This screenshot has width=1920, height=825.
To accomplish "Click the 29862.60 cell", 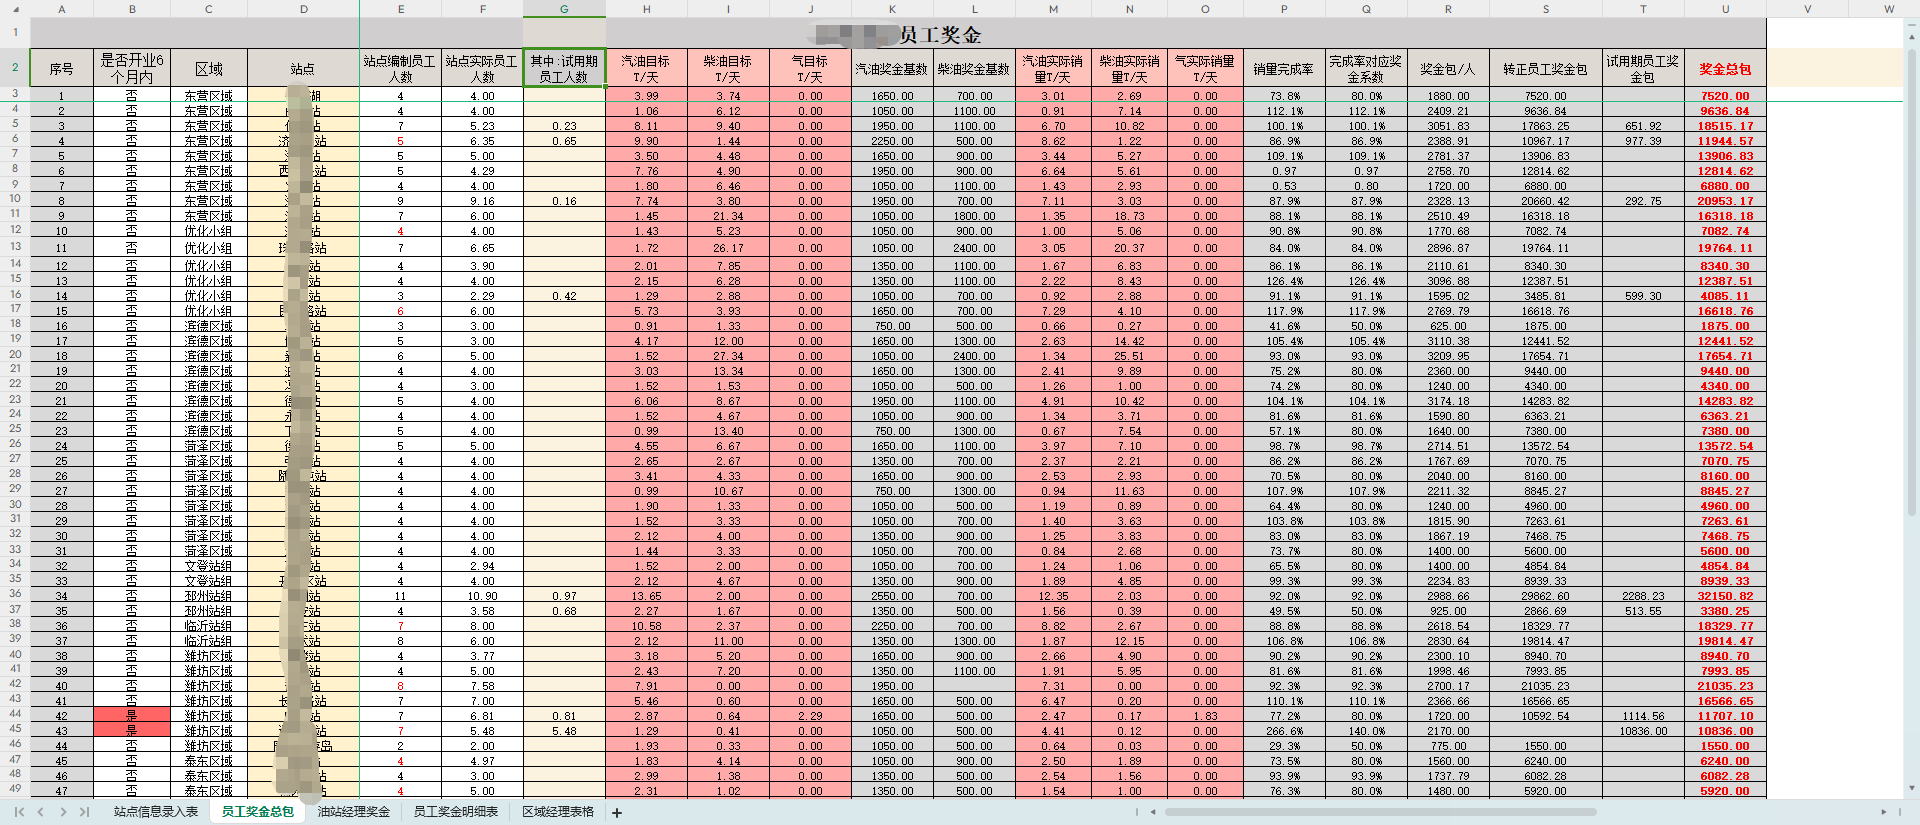I will coord(1546,596).
